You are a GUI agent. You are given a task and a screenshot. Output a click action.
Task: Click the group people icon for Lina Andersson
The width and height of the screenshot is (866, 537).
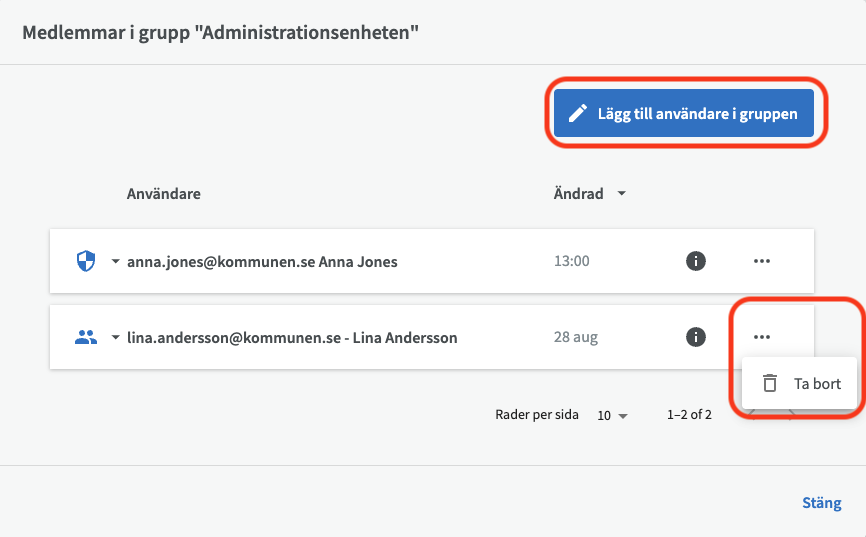[86, 338]
